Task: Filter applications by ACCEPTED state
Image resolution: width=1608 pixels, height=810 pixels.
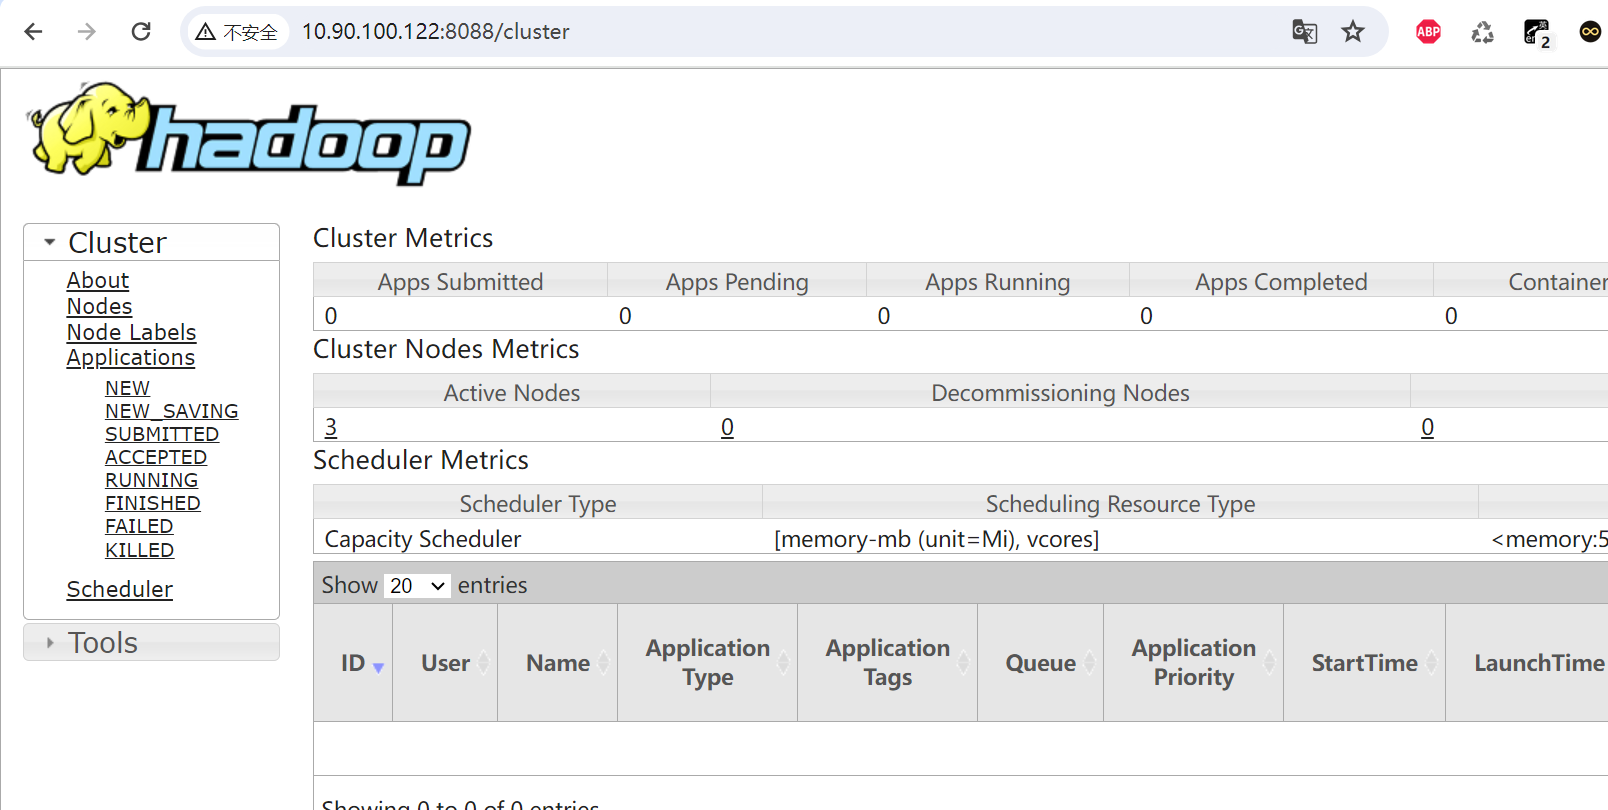Action: pos(156,457)
